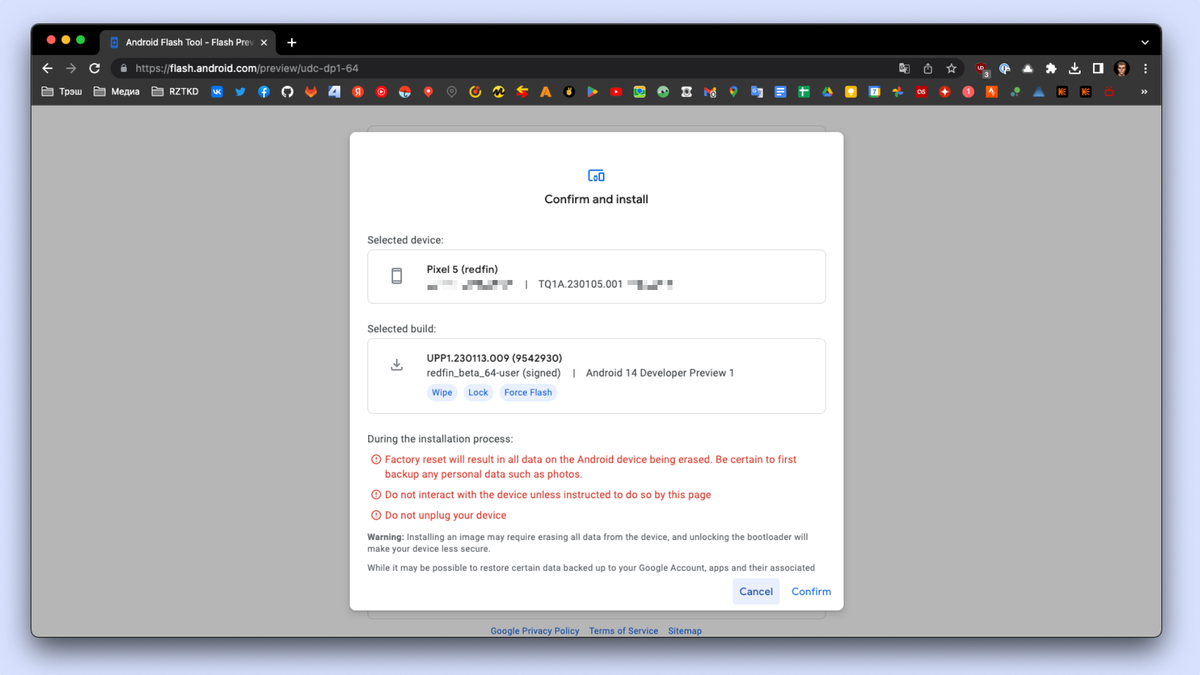Screen dimensions: 1200x675
Task: Open the Google Play bookmark
Action: coord(592,91)
